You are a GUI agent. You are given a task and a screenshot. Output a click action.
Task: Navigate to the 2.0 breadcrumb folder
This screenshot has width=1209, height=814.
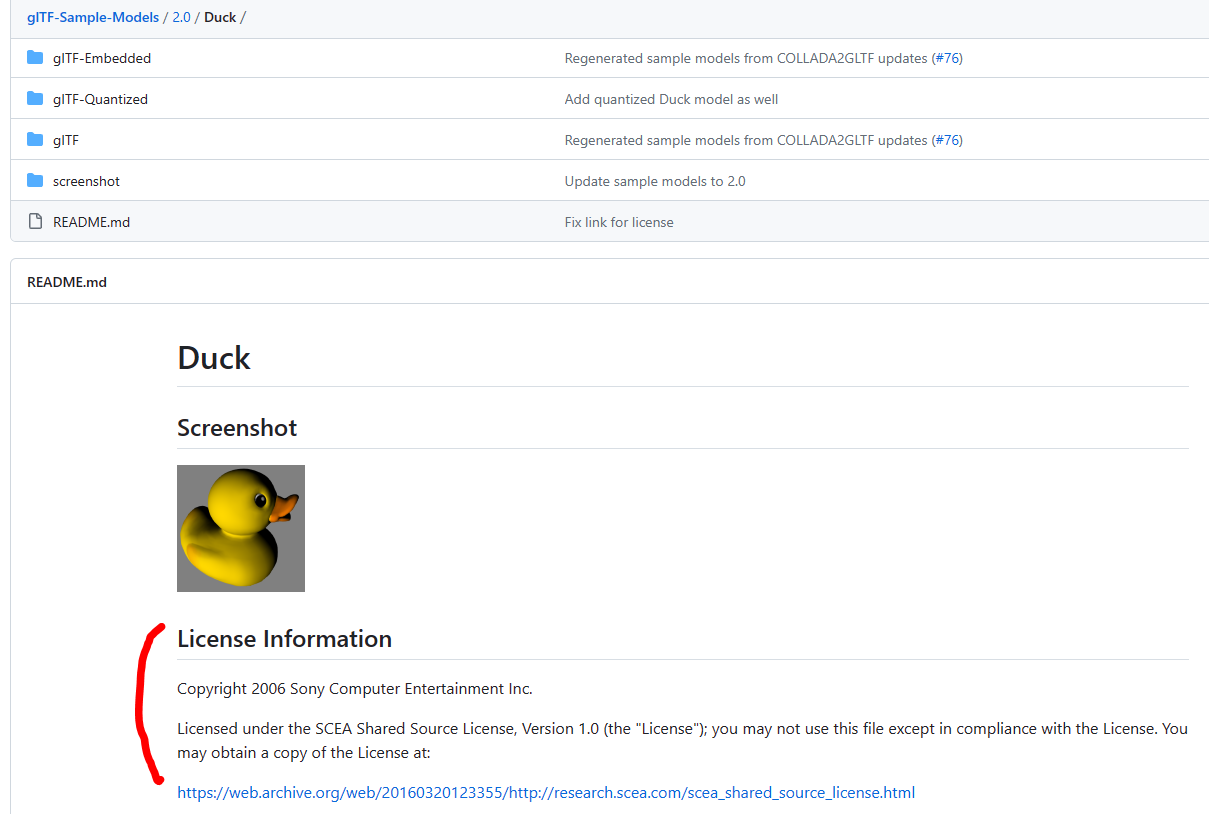coord(181,18)
